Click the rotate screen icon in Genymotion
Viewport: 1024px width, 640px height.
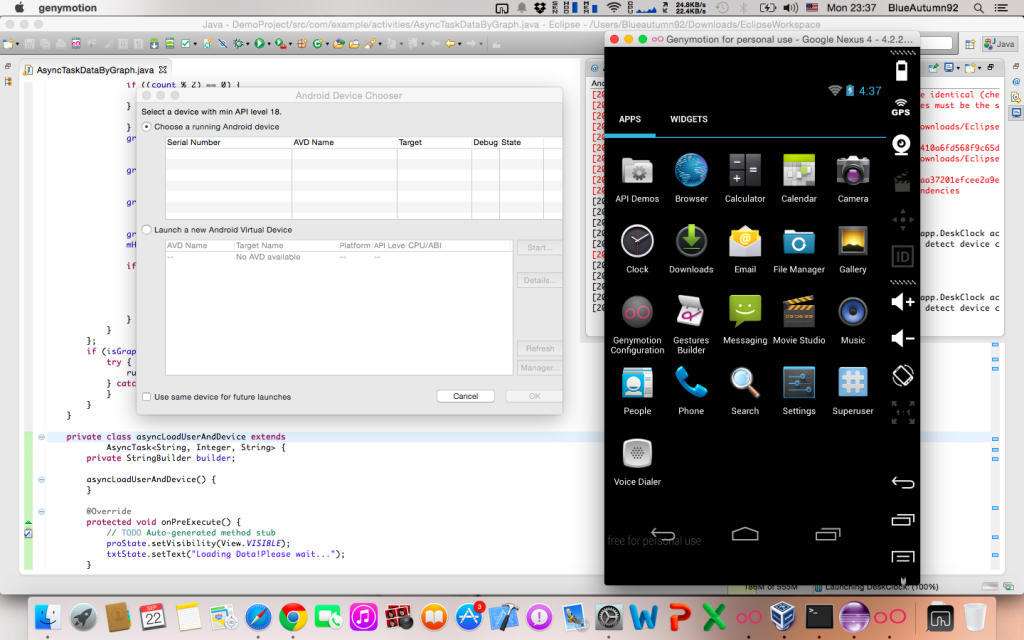pos(902,377)
